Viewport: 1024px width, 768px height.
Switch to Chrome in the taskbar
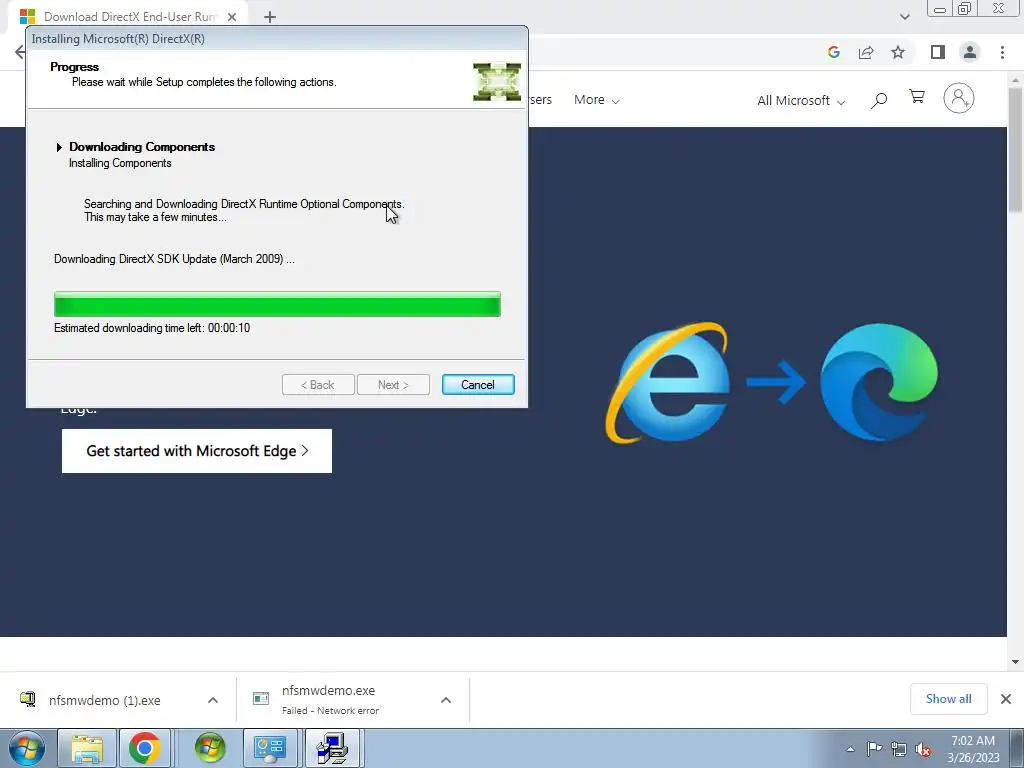pos(144,748)
